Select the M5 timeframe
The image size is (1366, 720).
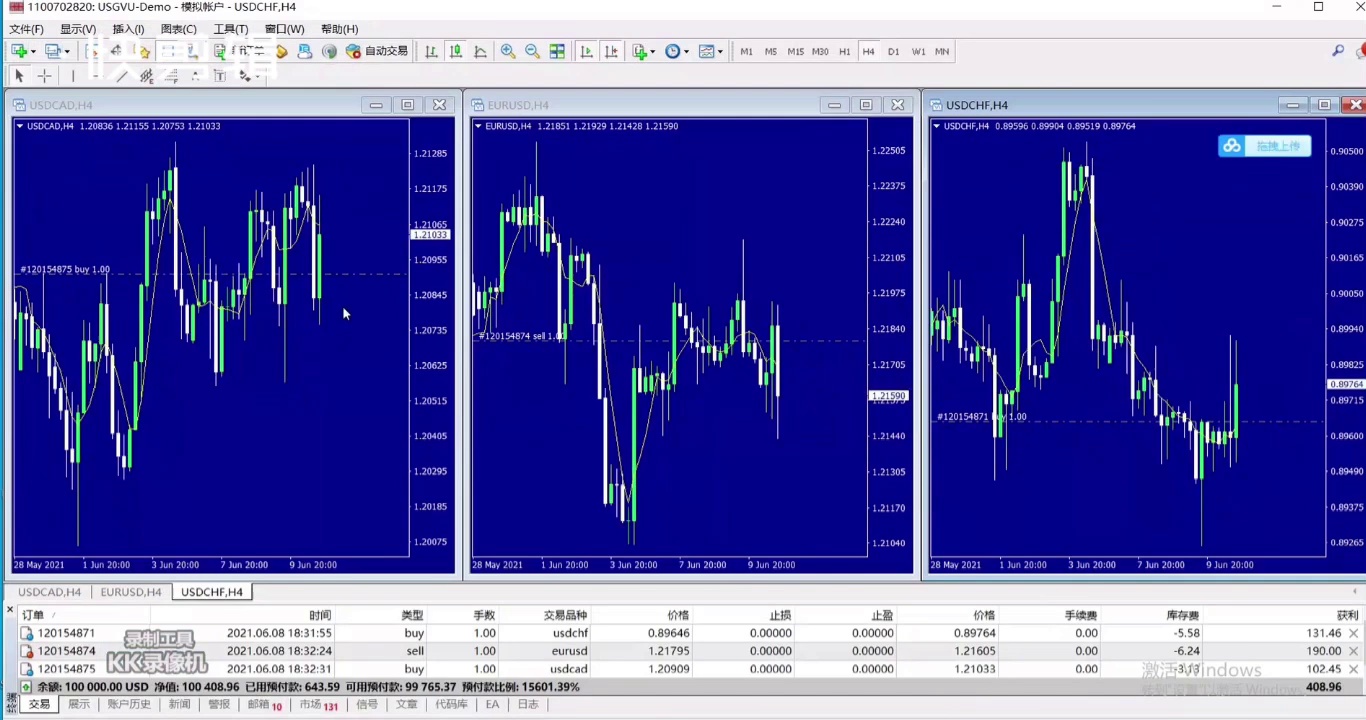tap(771, 51)
